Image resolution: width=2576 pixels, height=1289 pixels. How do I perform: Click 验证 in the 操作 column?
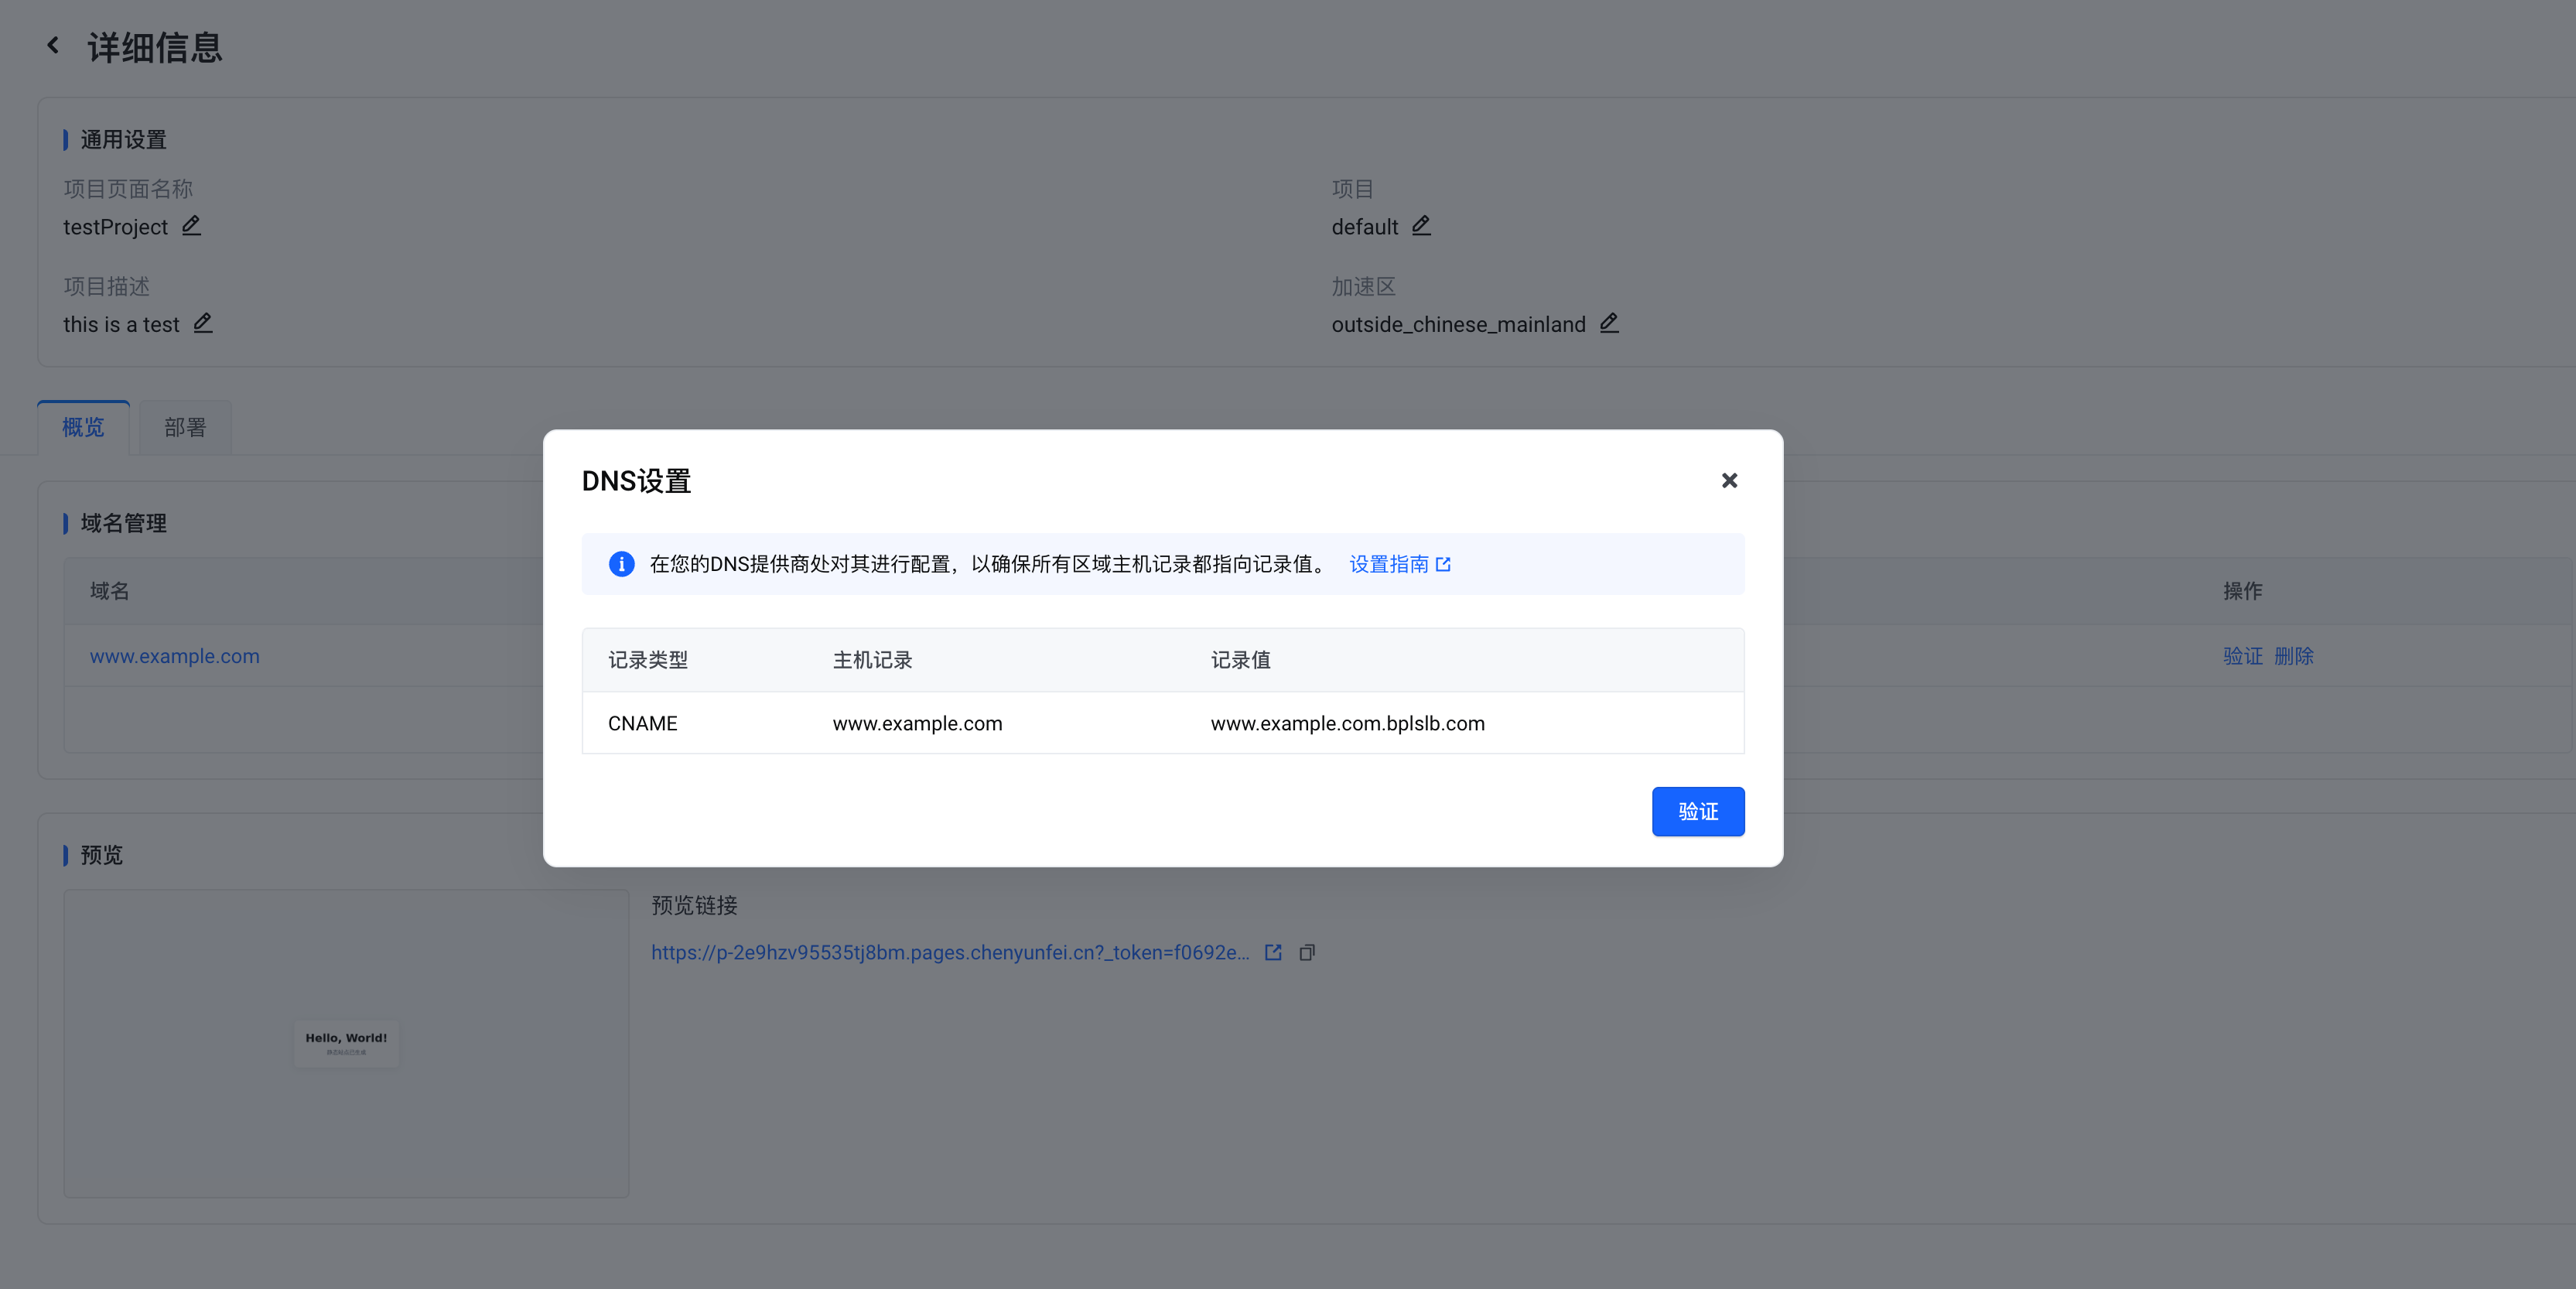(x=2242, y=656)
